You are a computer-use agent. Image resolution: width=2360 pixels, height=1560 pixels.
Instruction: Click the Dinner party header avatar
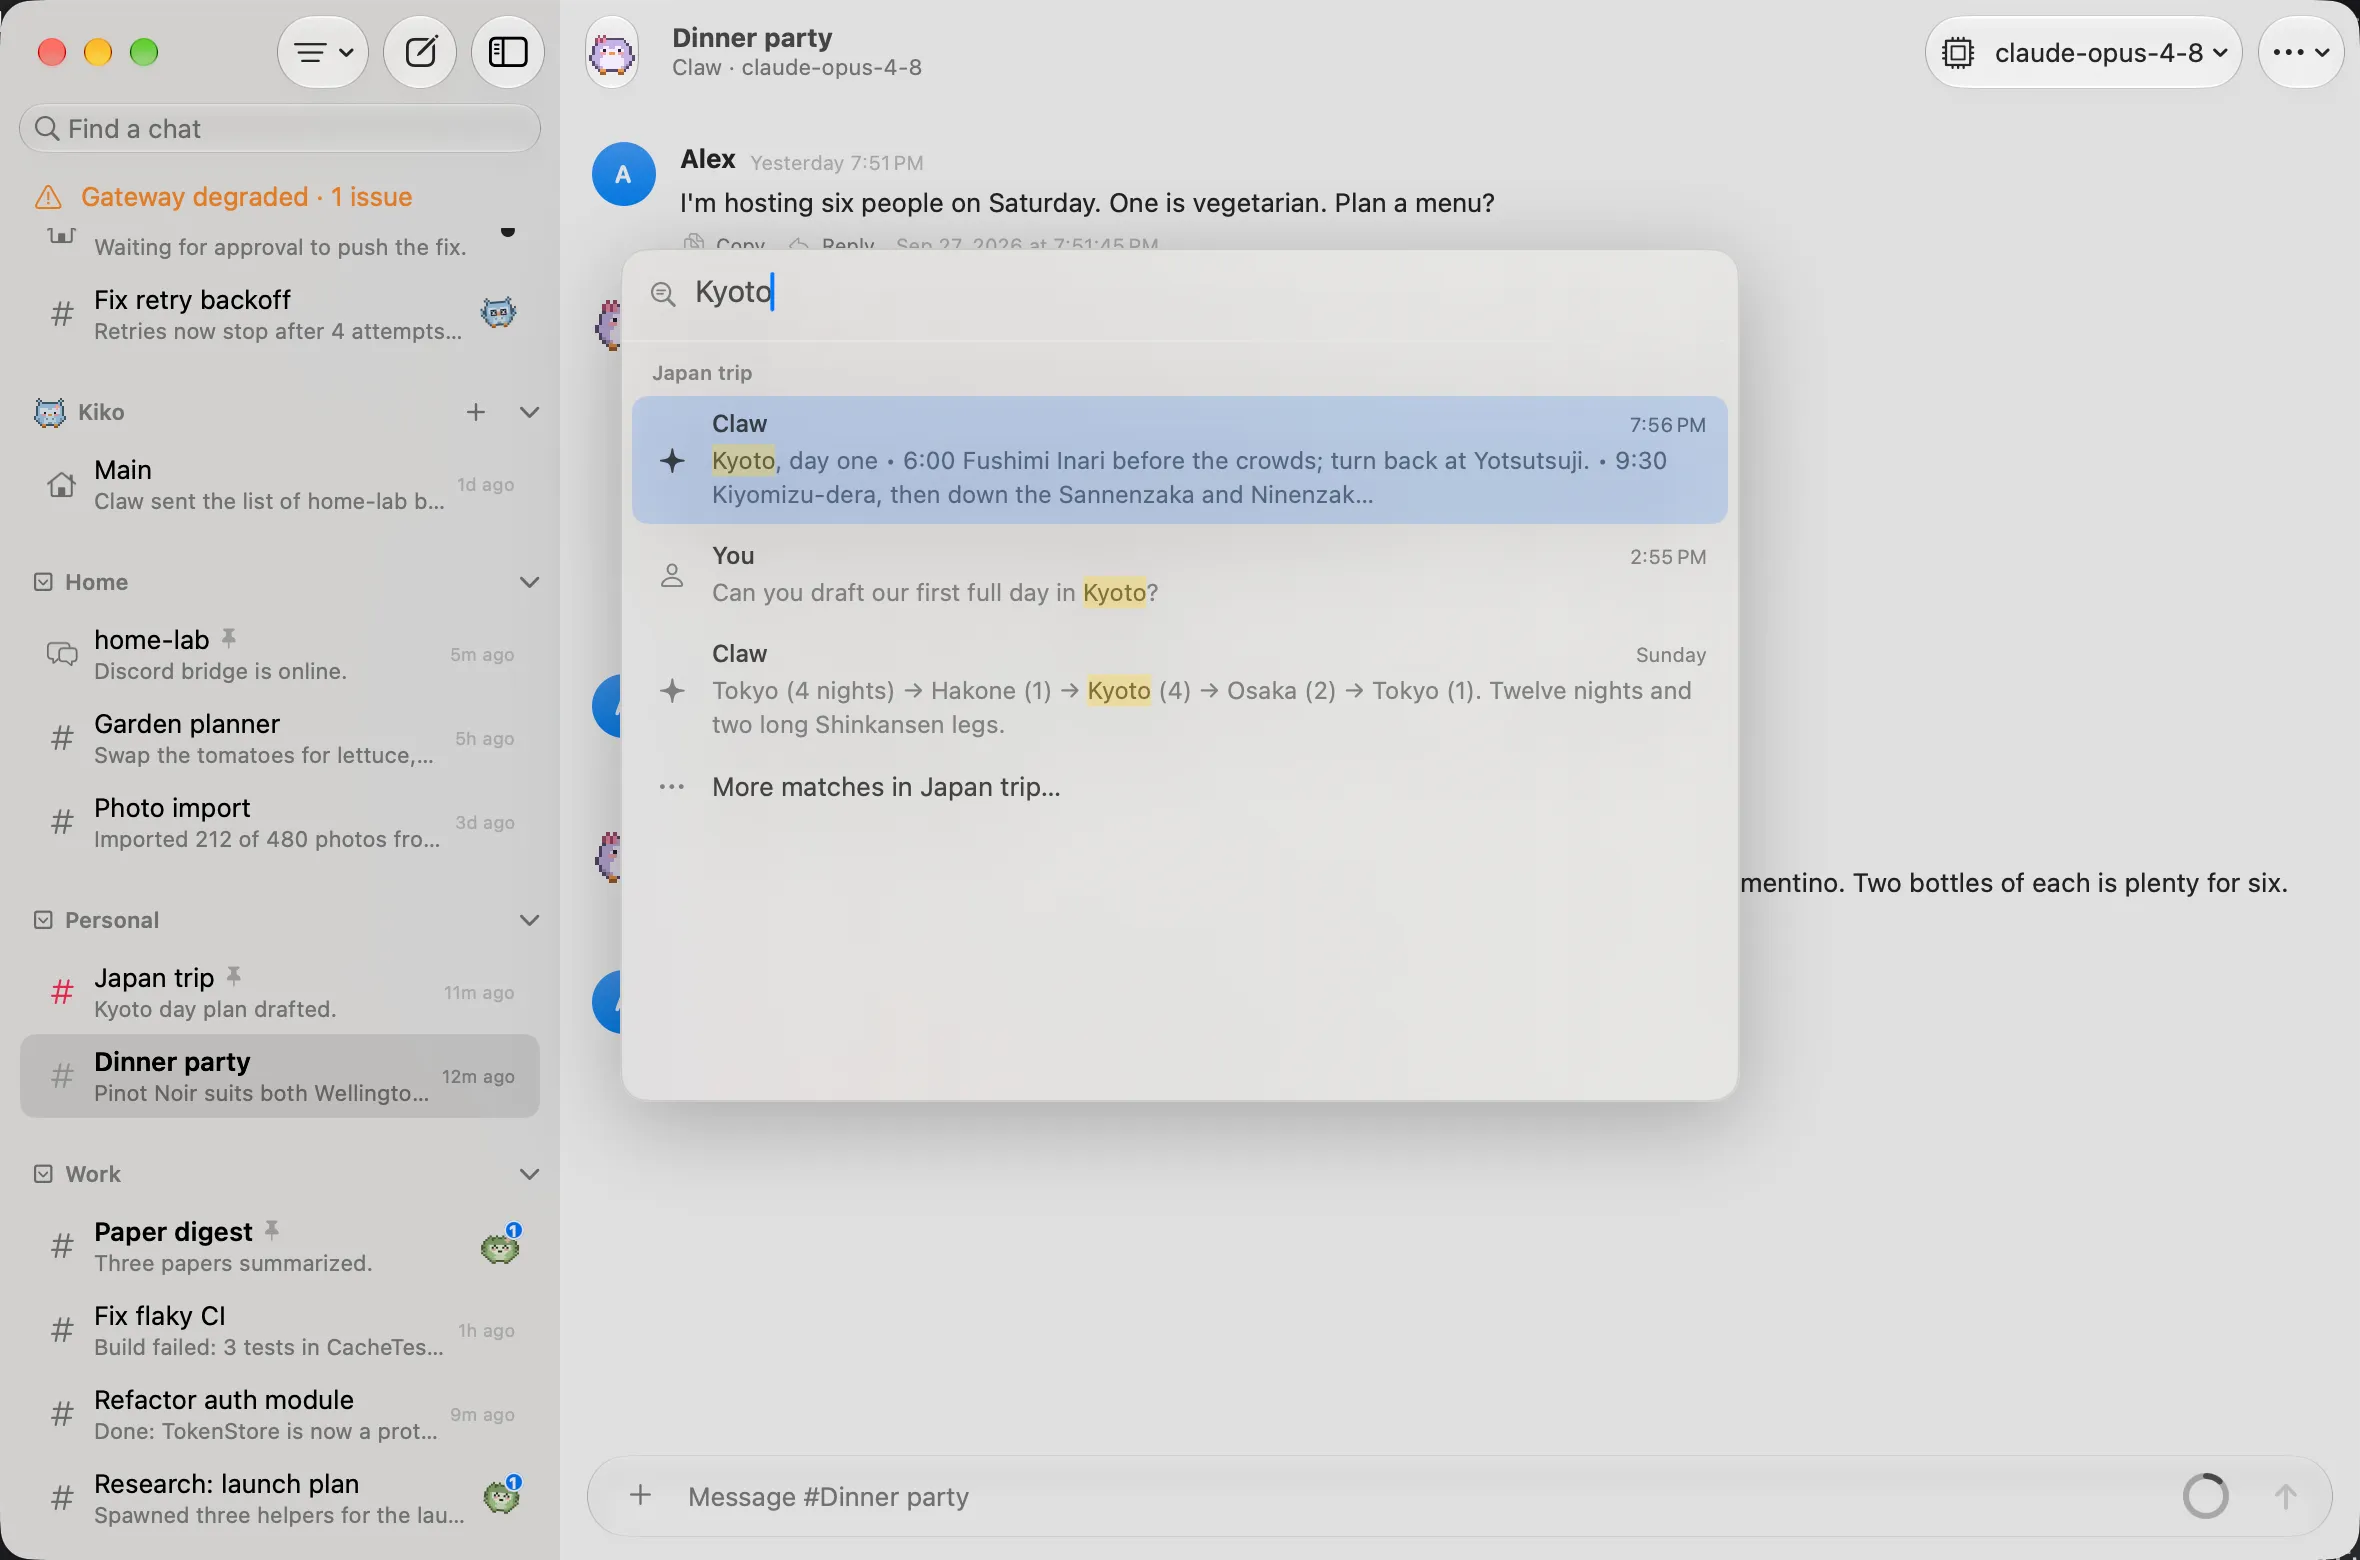point(612,52)
